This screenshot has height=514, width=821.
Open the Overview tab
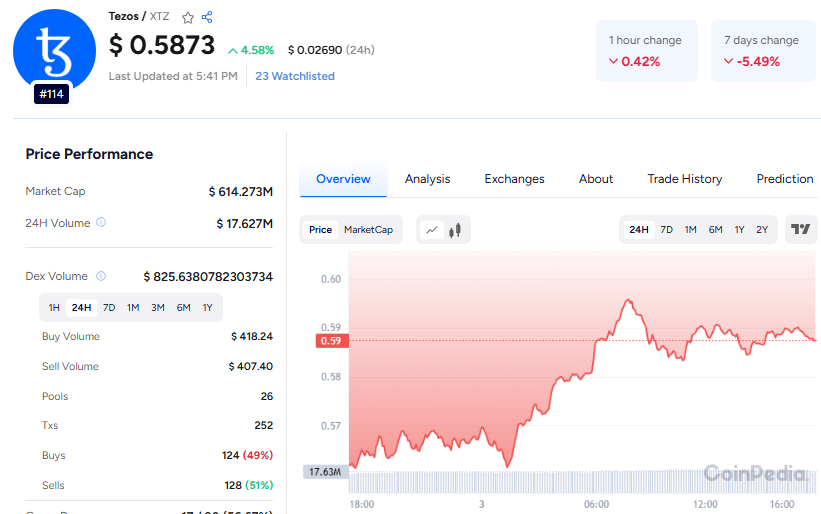(343, 179)
